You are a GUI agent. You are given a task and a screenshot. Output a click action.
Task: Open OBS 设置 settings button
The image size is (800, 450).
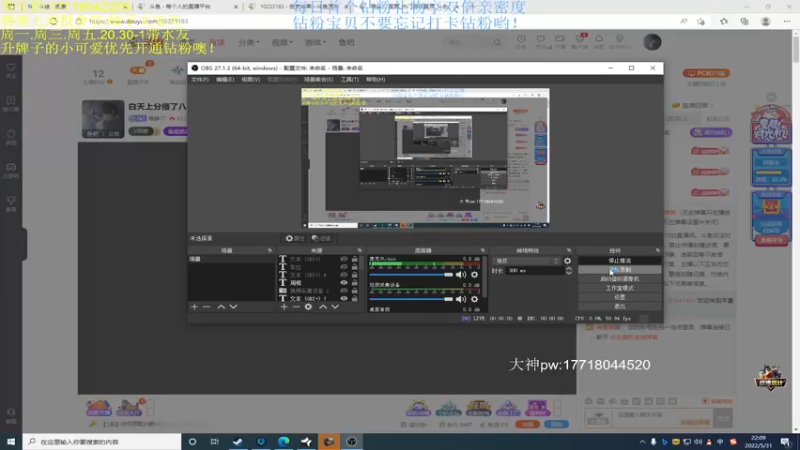pos(619,297)
